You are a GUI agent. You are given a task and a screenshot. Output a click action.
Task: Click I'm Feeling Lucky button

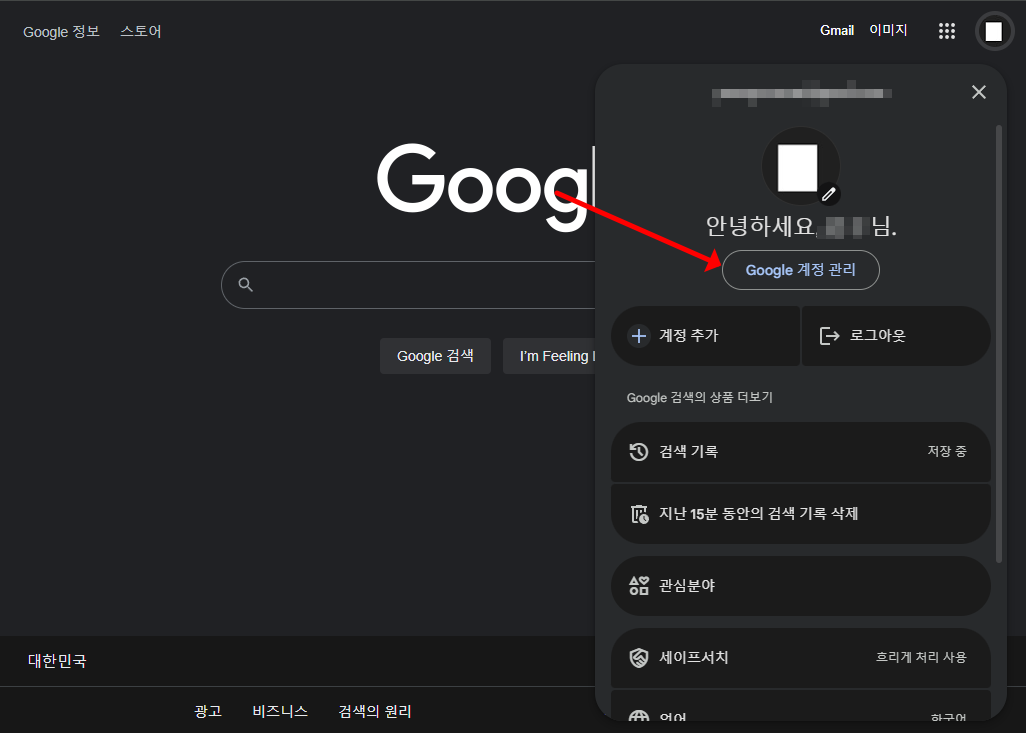pos(550,356)
